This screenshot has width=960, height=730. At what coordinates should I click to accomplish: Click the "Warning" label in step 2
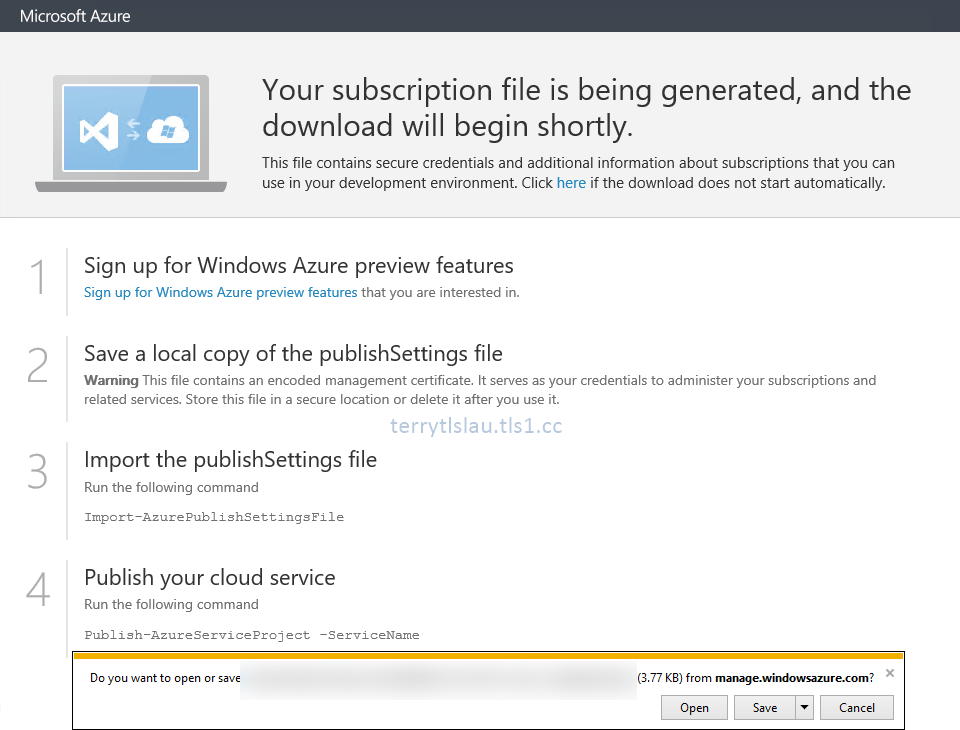coord(111,380)
